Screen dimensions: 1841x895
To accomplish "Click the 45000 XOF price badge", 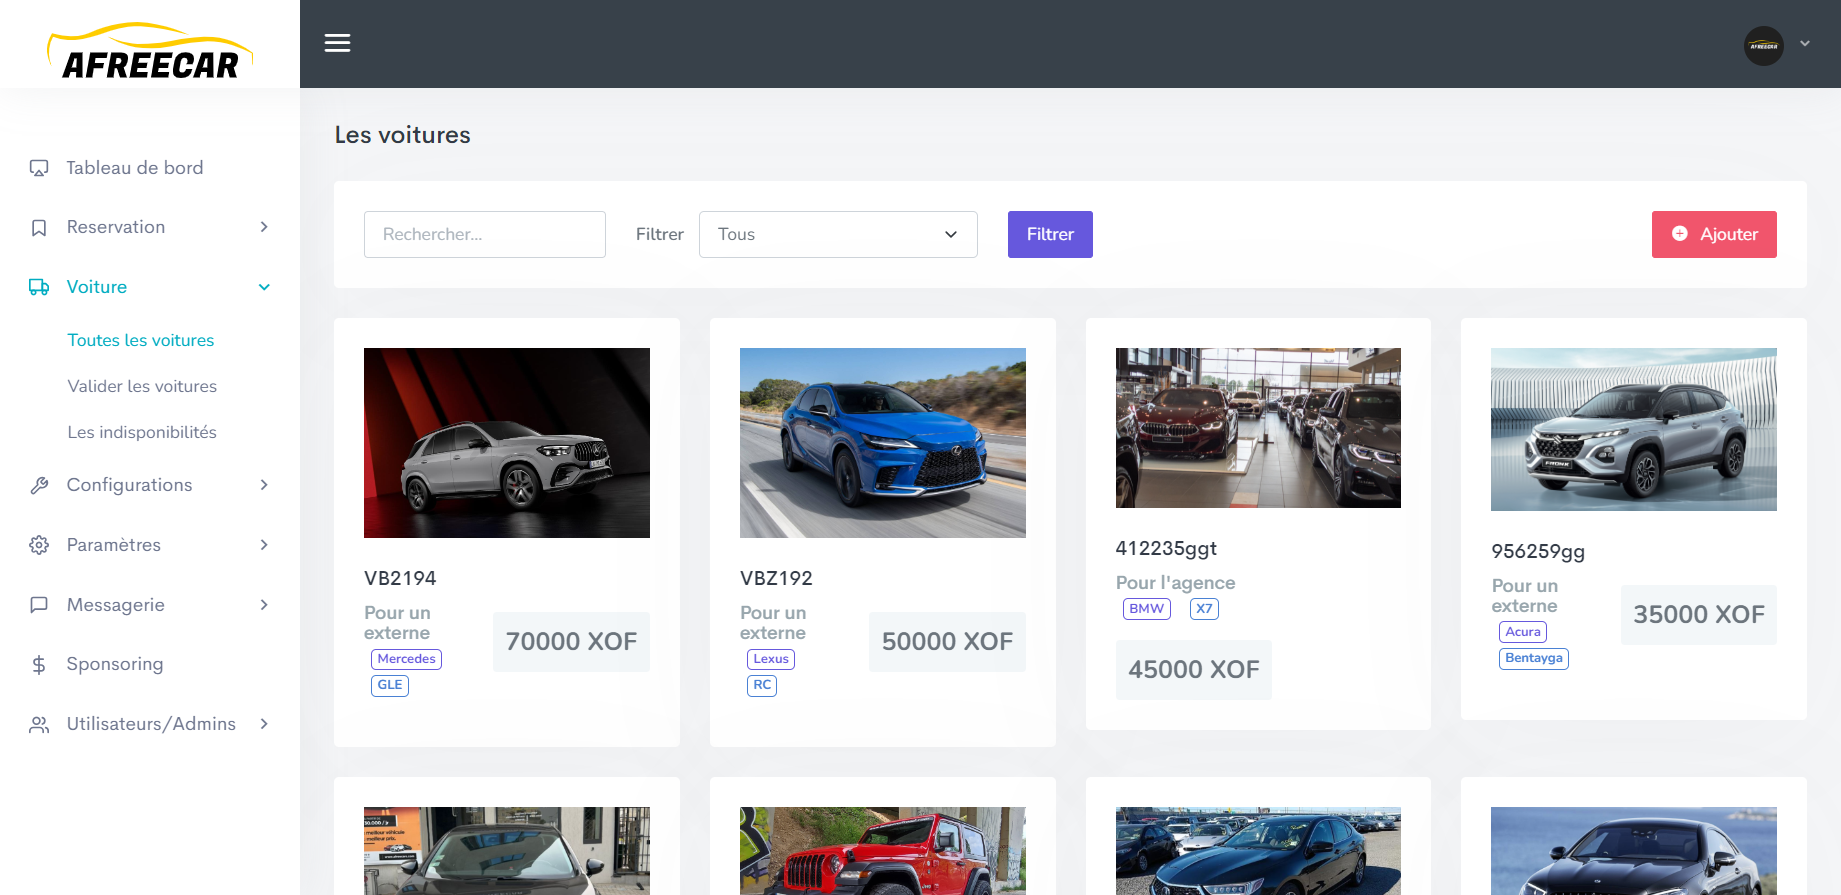I will [1194, 670].
